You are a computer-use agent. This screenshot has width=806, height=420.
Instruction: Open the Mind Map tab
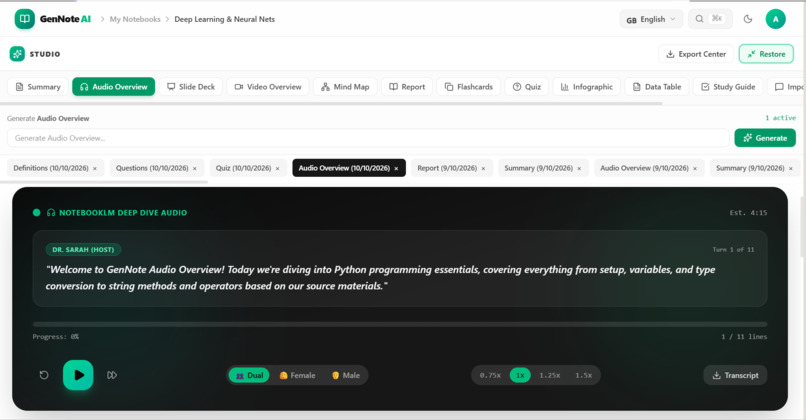[345, 87]
